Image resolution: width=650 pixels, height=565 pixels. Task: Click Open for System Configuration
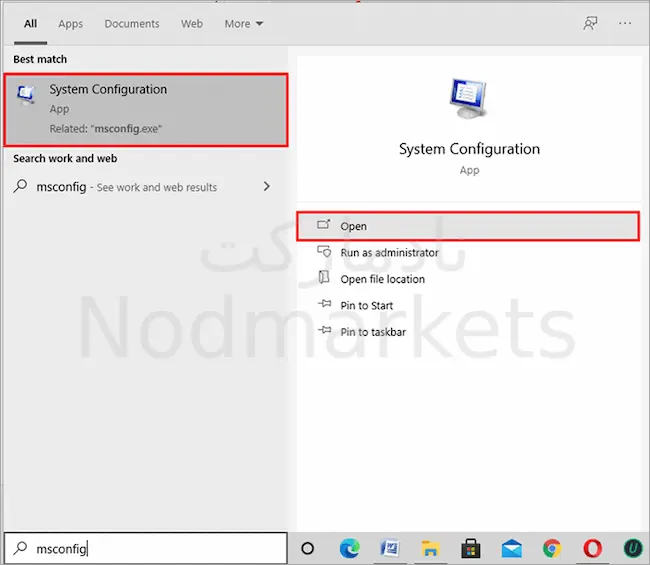pos(468,226)
